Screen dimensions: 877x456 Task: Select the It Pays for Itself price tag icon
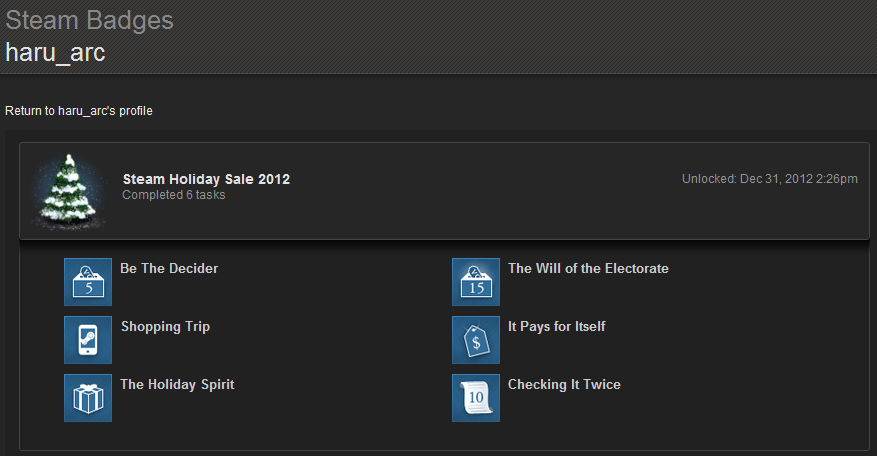476,340
